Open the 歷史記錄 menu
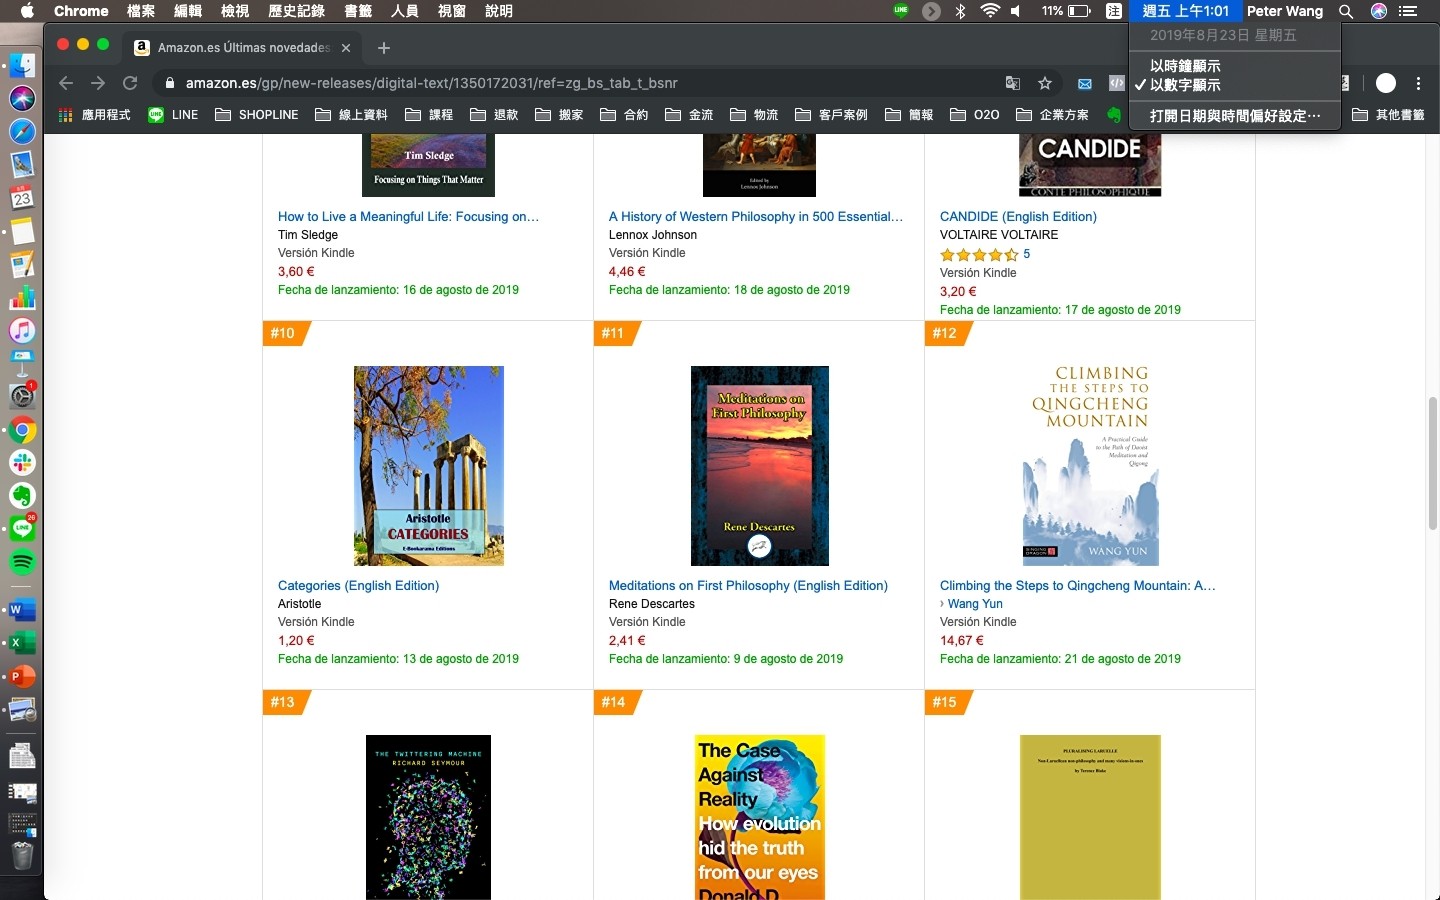Image resolution: width=1440 pixels, height=900 pixels. click(297, 11)
